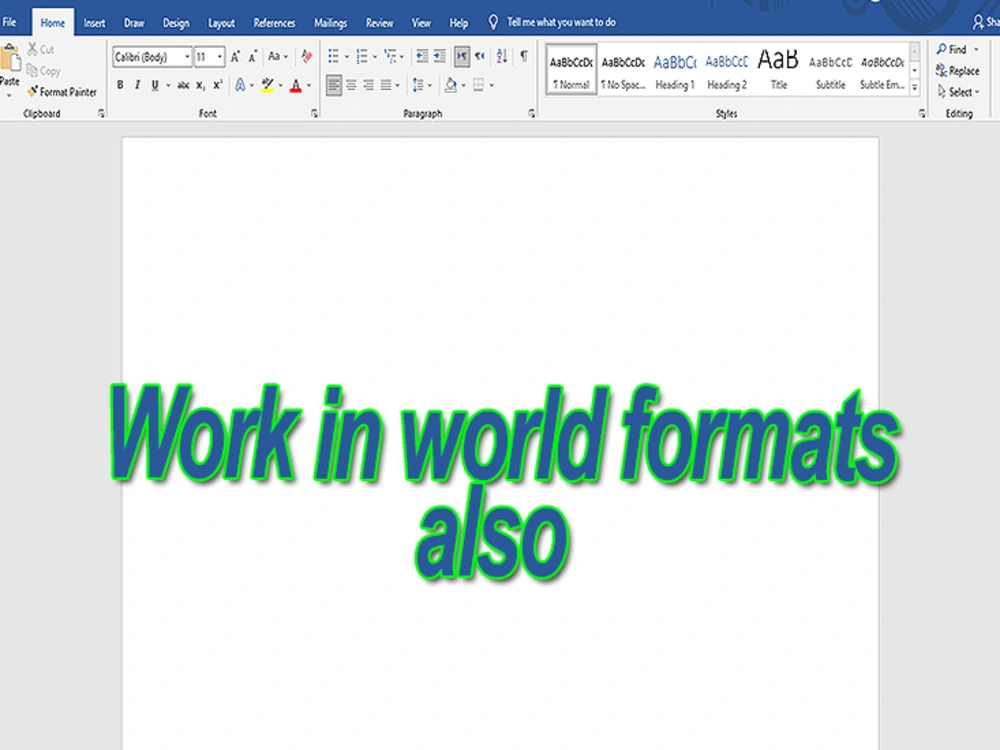Viewport: 1000px width, 750px height.
Task: Apply yellow text highlight color
Action: click(268, 85)
